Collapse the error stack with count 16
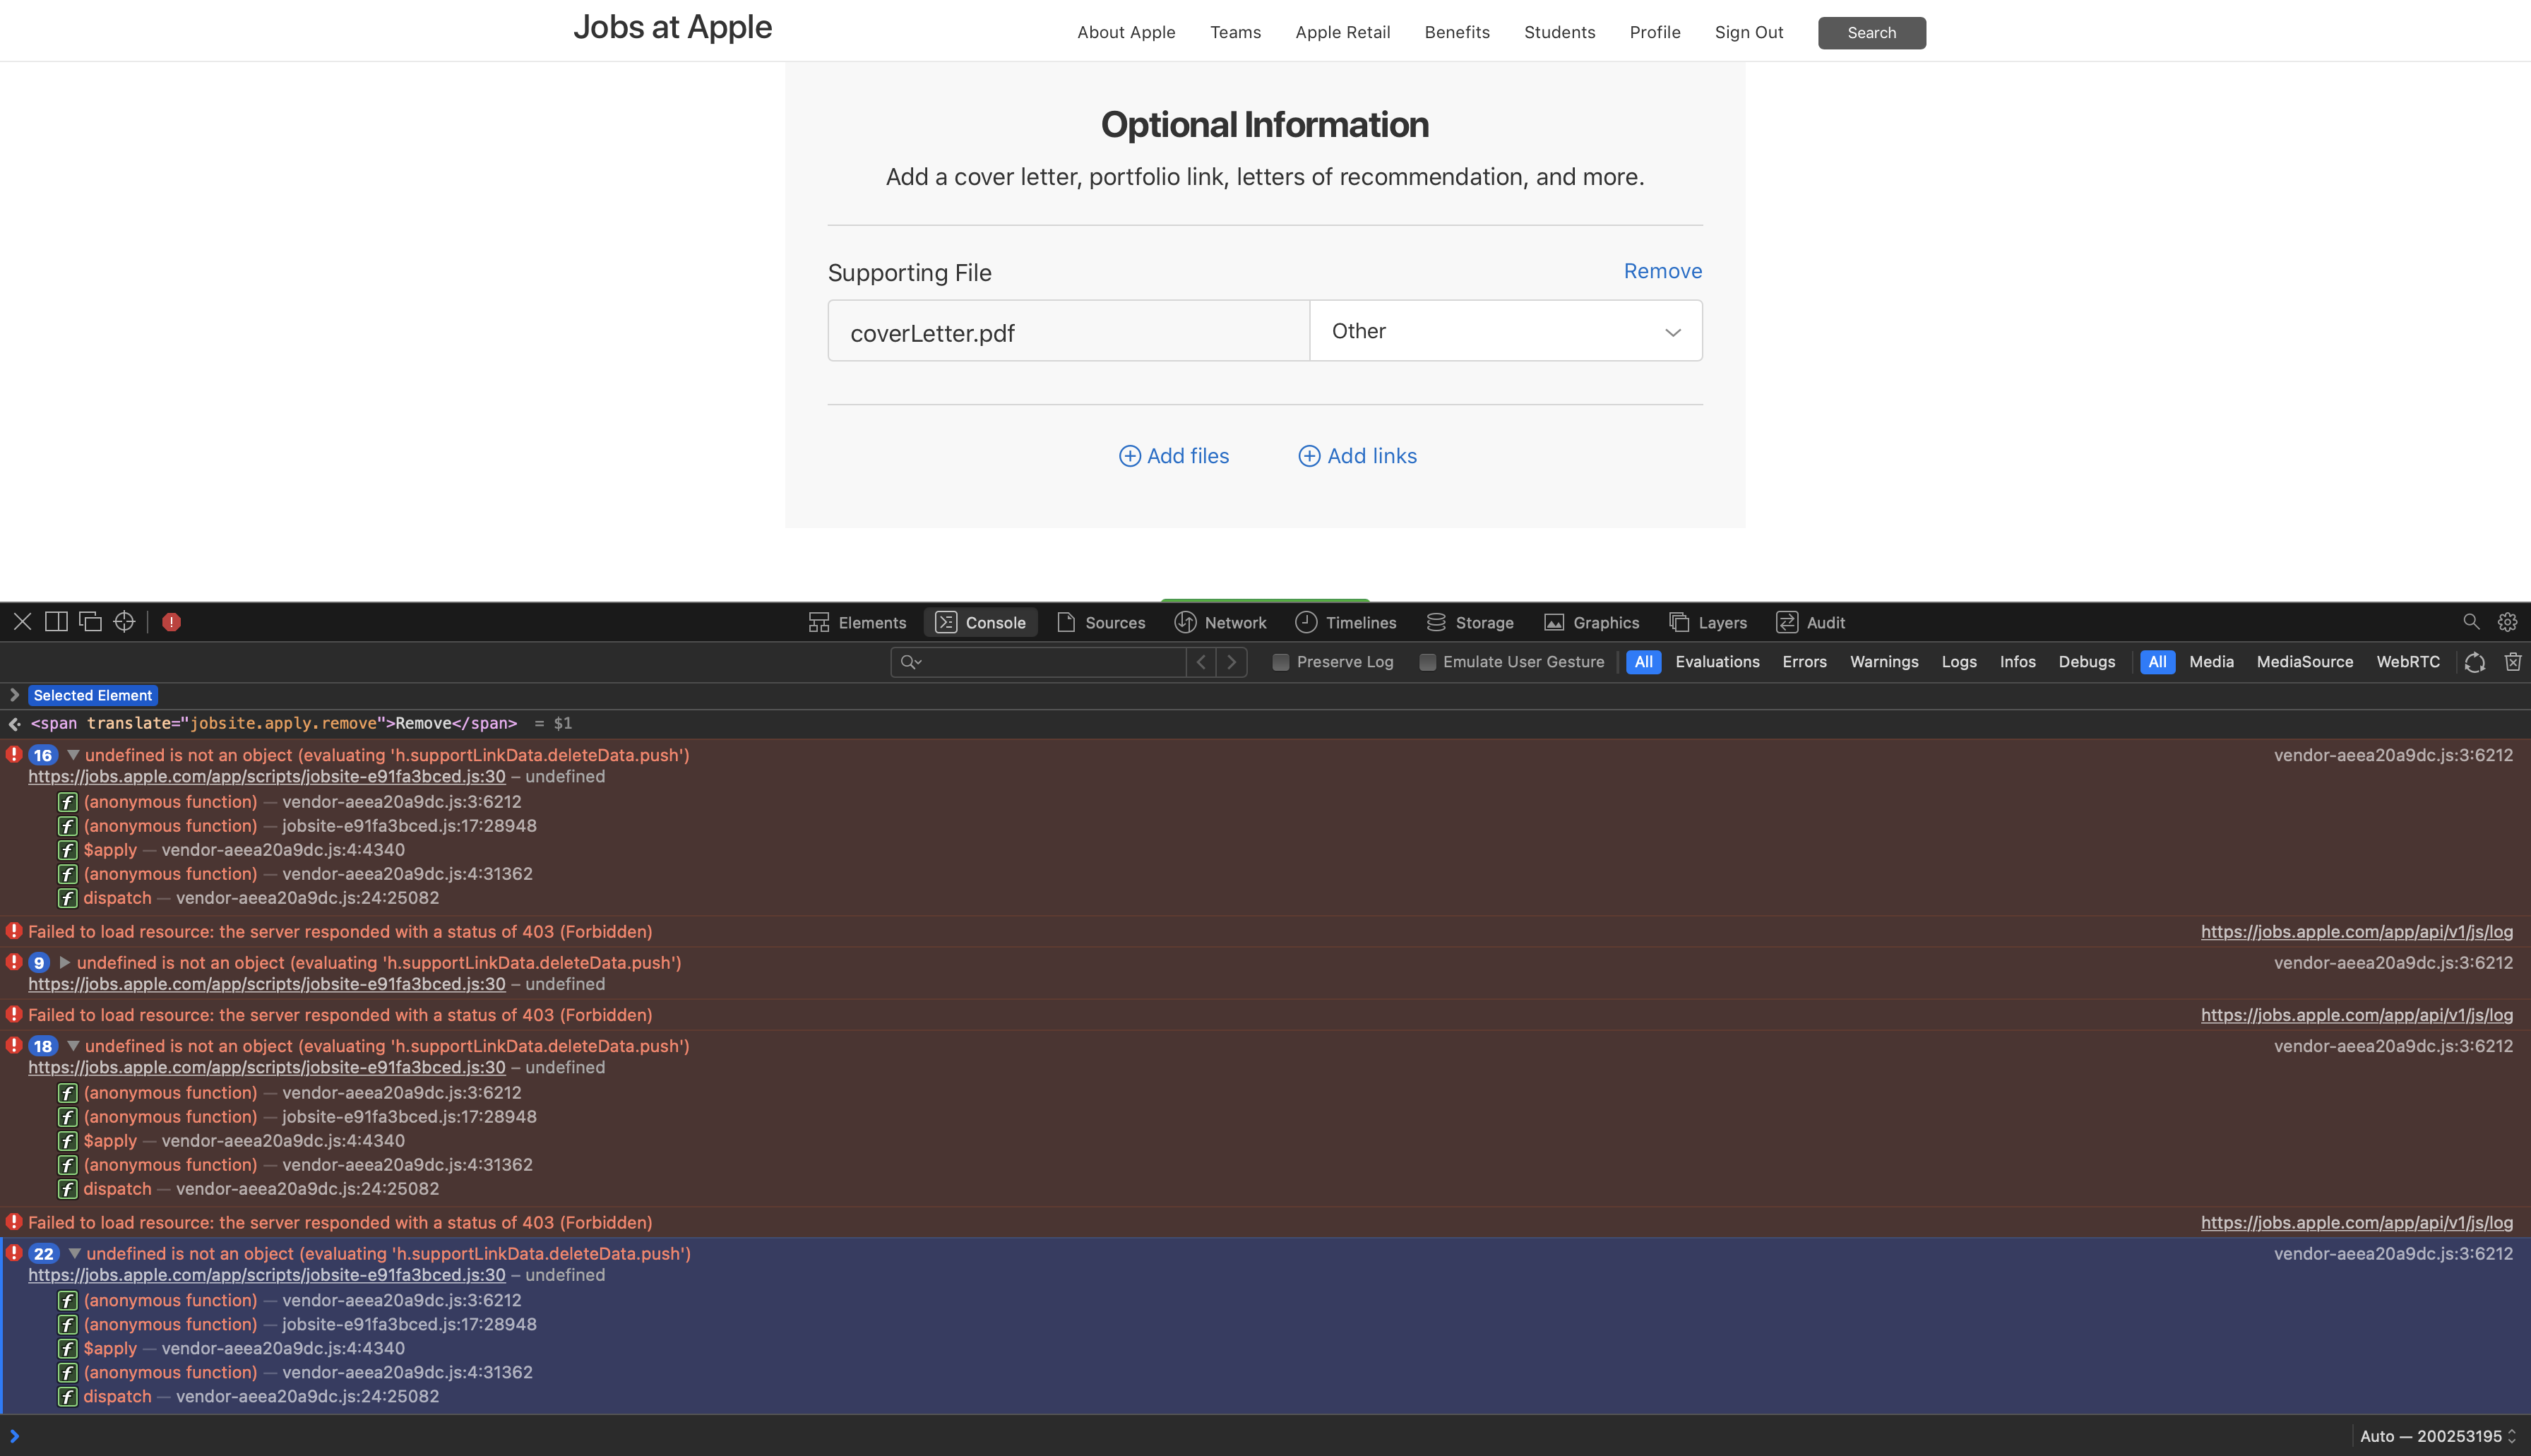The width and height of the screenshot is (2531, 1456). 73,755
